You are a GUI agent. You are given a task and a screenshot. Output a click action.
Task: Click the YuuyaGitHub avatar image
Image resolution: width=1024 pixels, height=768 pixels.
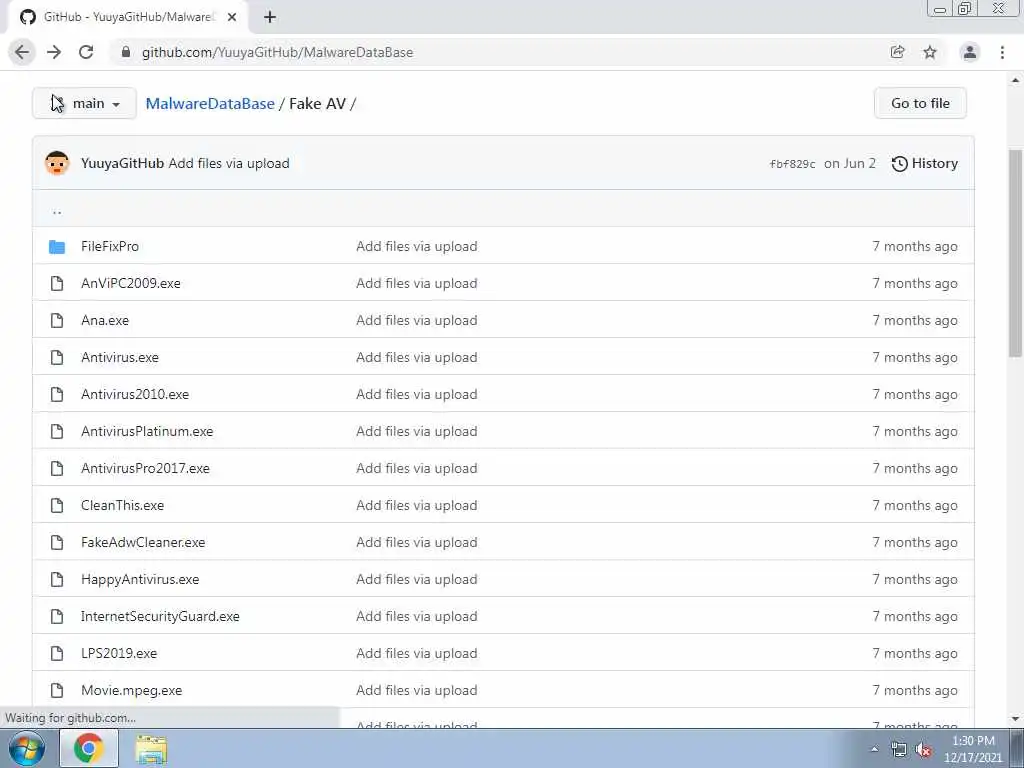[57, 163]
